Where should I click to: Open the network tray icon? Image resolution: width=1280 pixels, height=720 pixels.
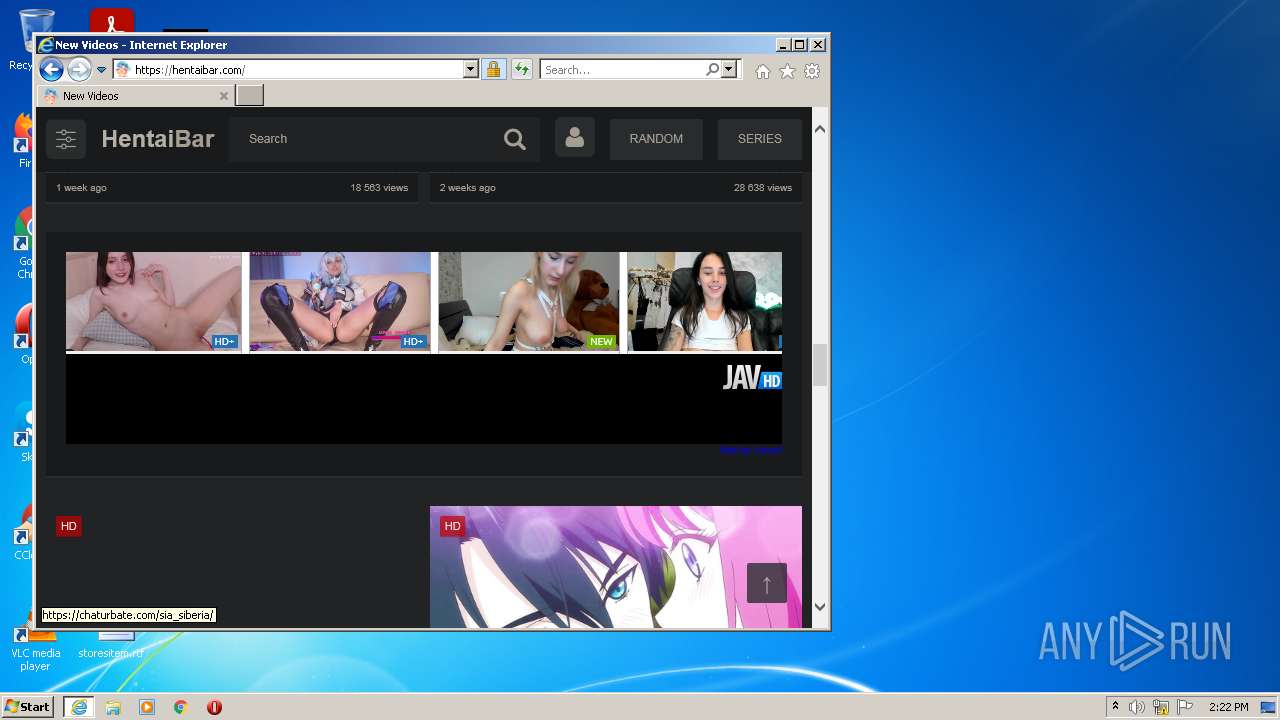1161,707
